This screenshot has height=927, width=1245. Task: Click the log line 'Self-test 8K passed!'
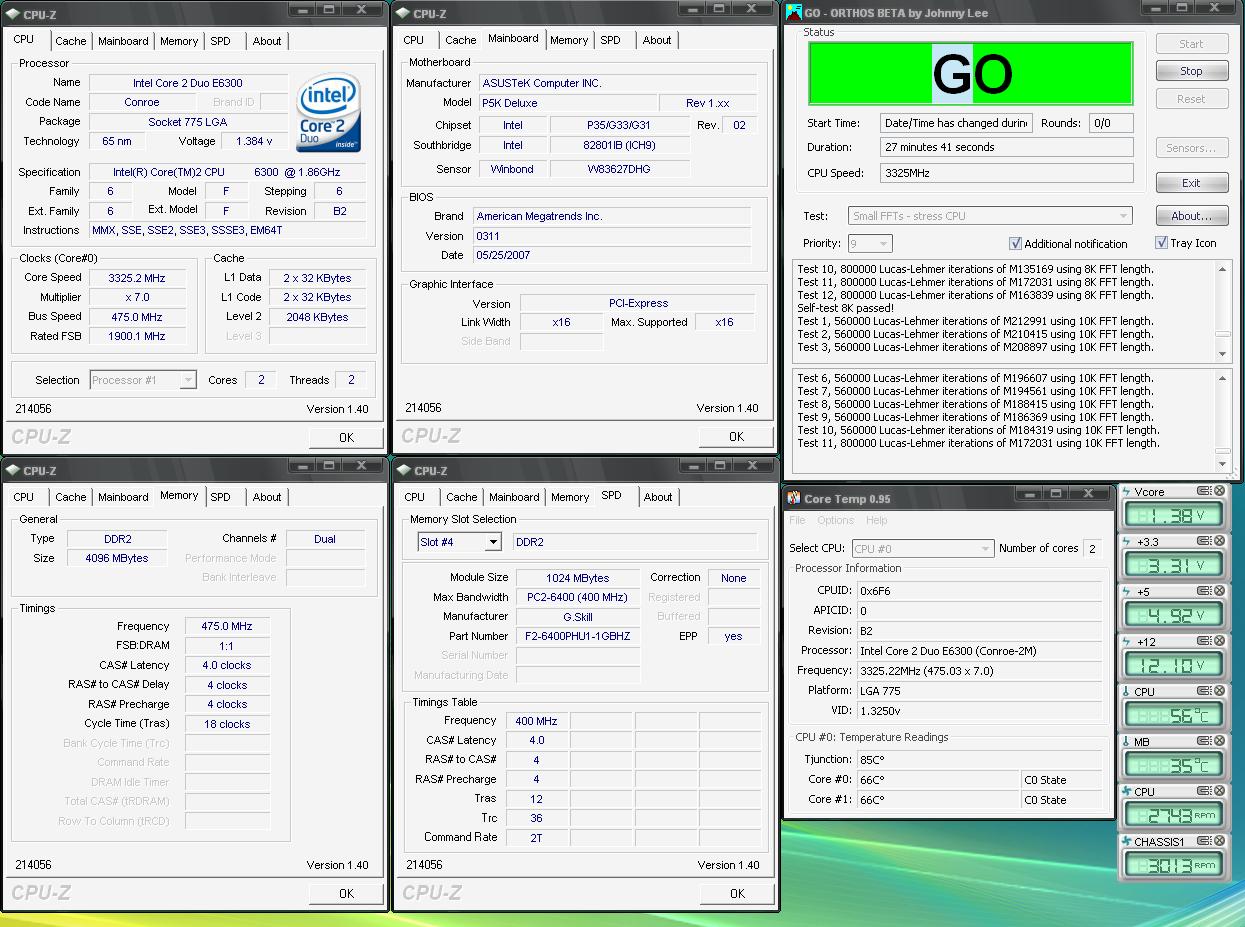(845, 308)
